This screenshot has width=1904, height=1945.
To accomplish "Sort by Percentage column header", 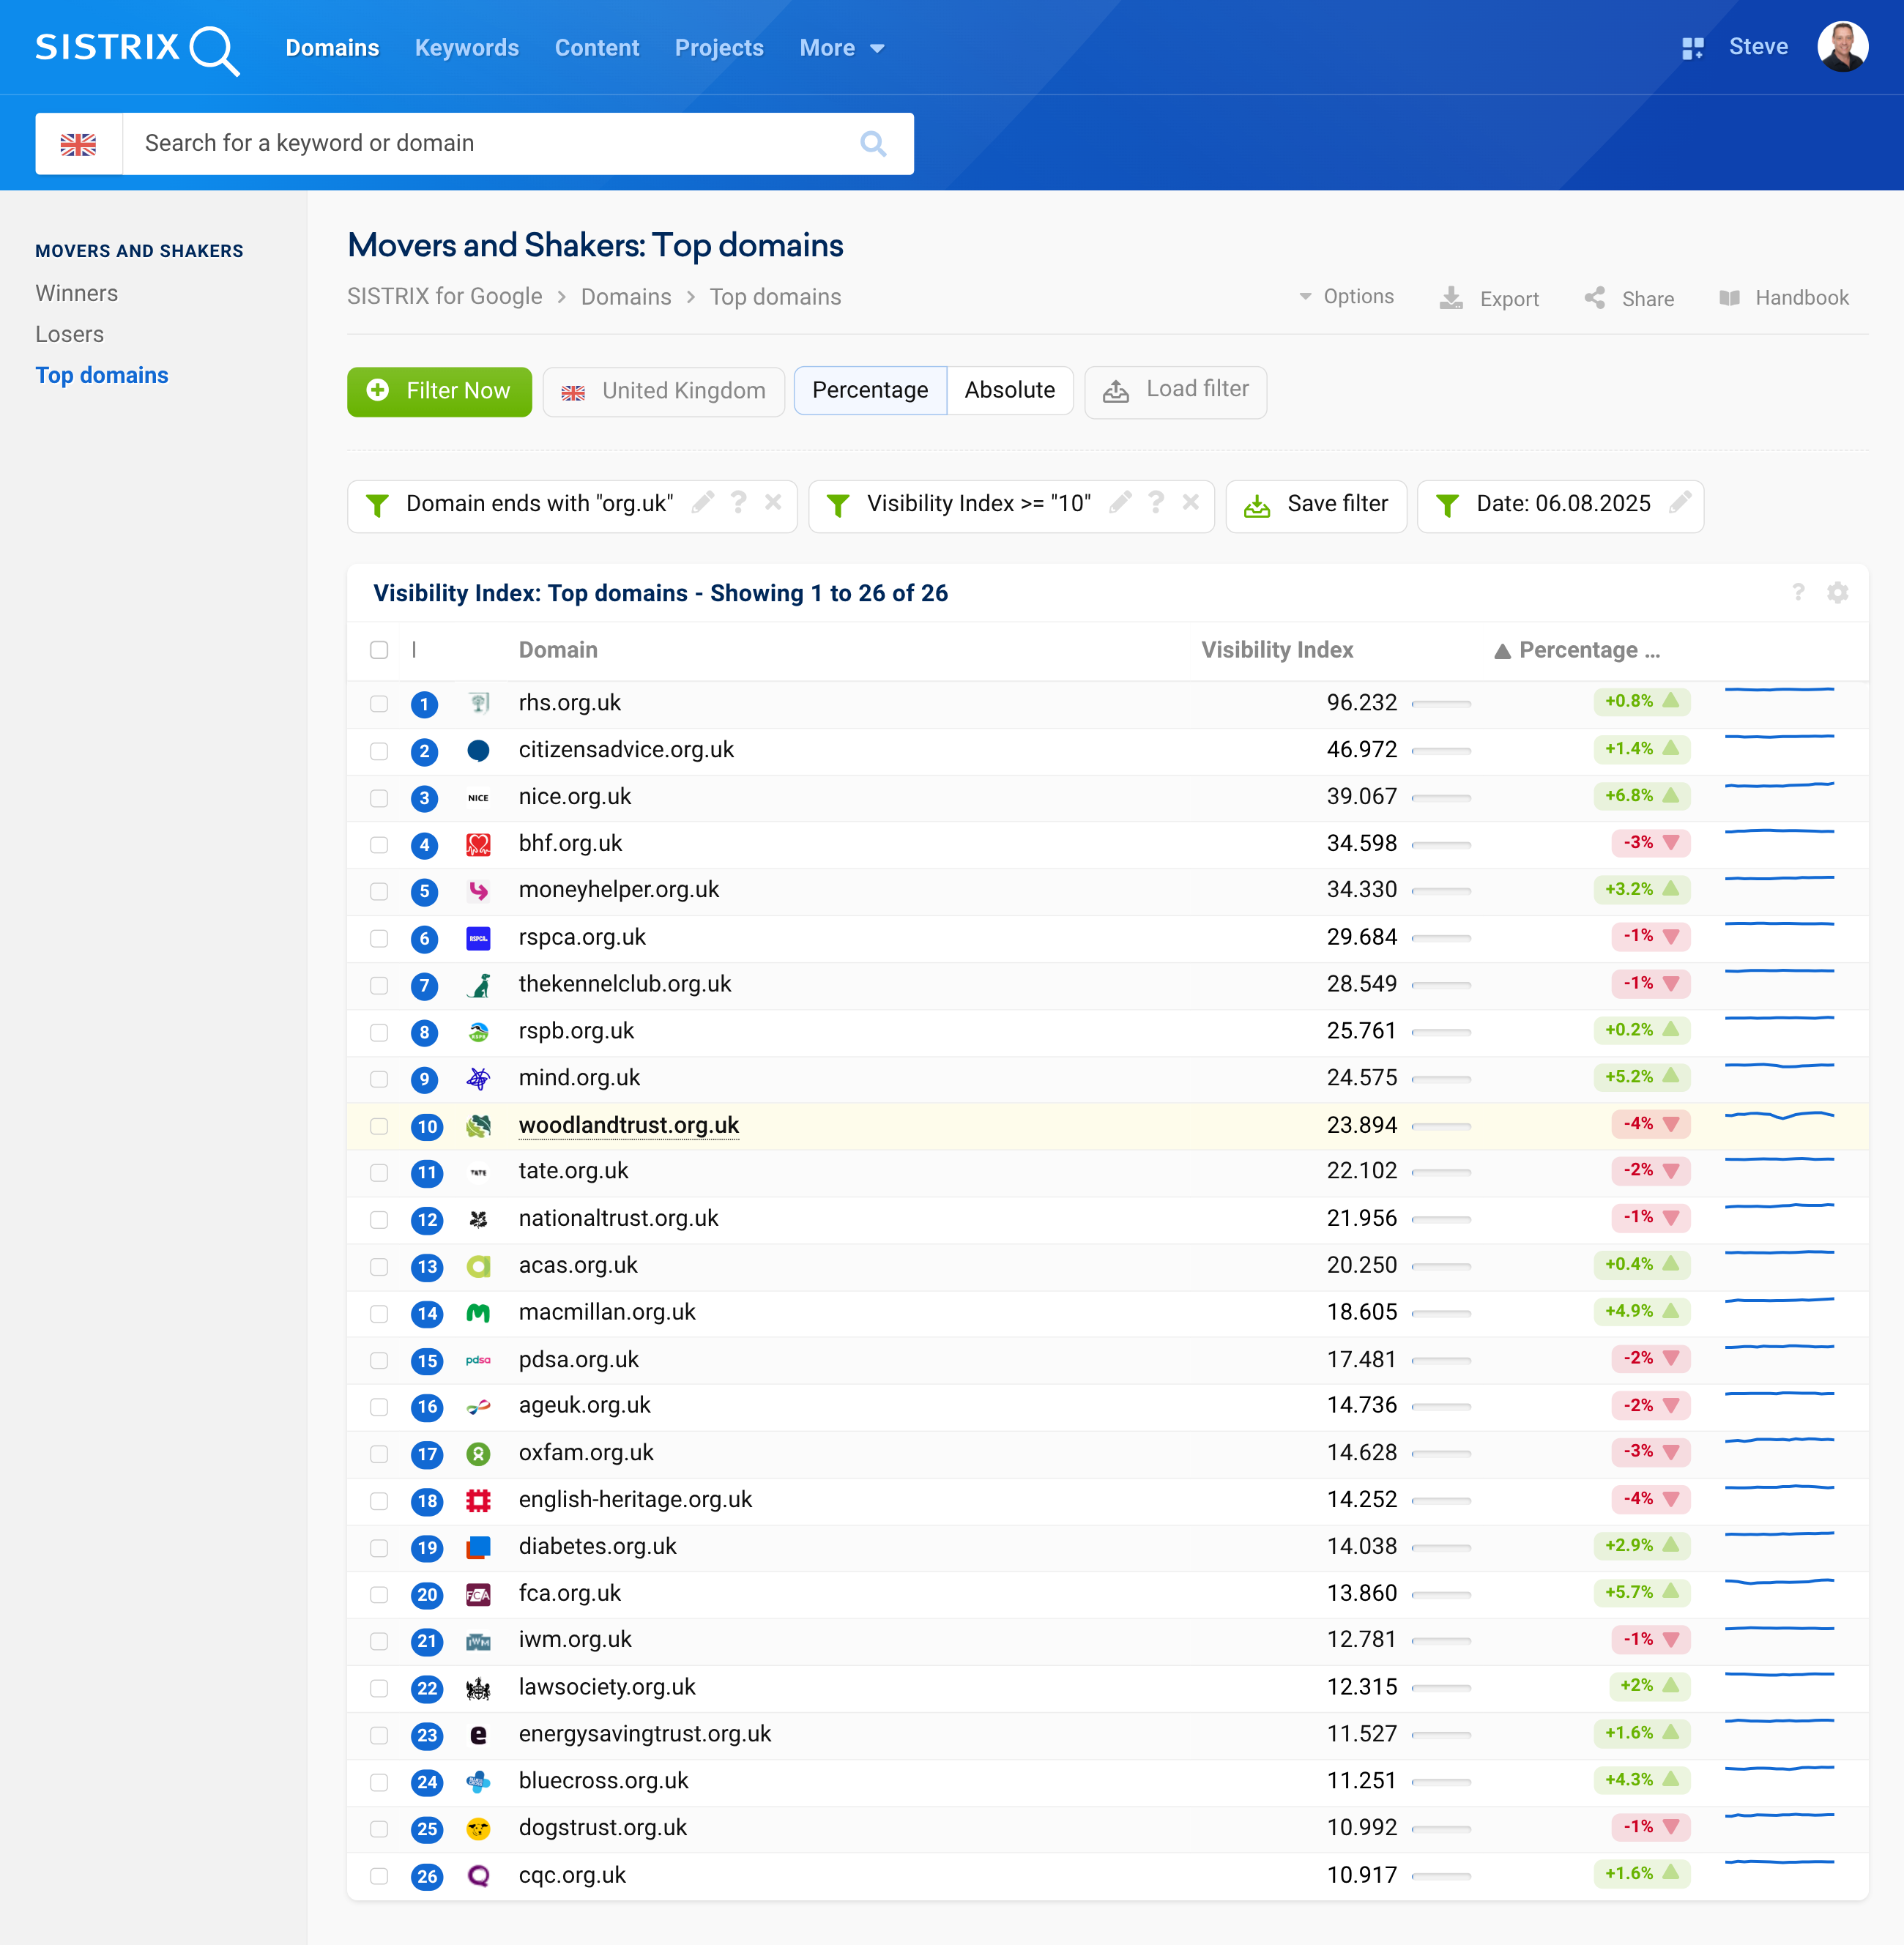I will pyautogui.click(x=1577, y=650).
